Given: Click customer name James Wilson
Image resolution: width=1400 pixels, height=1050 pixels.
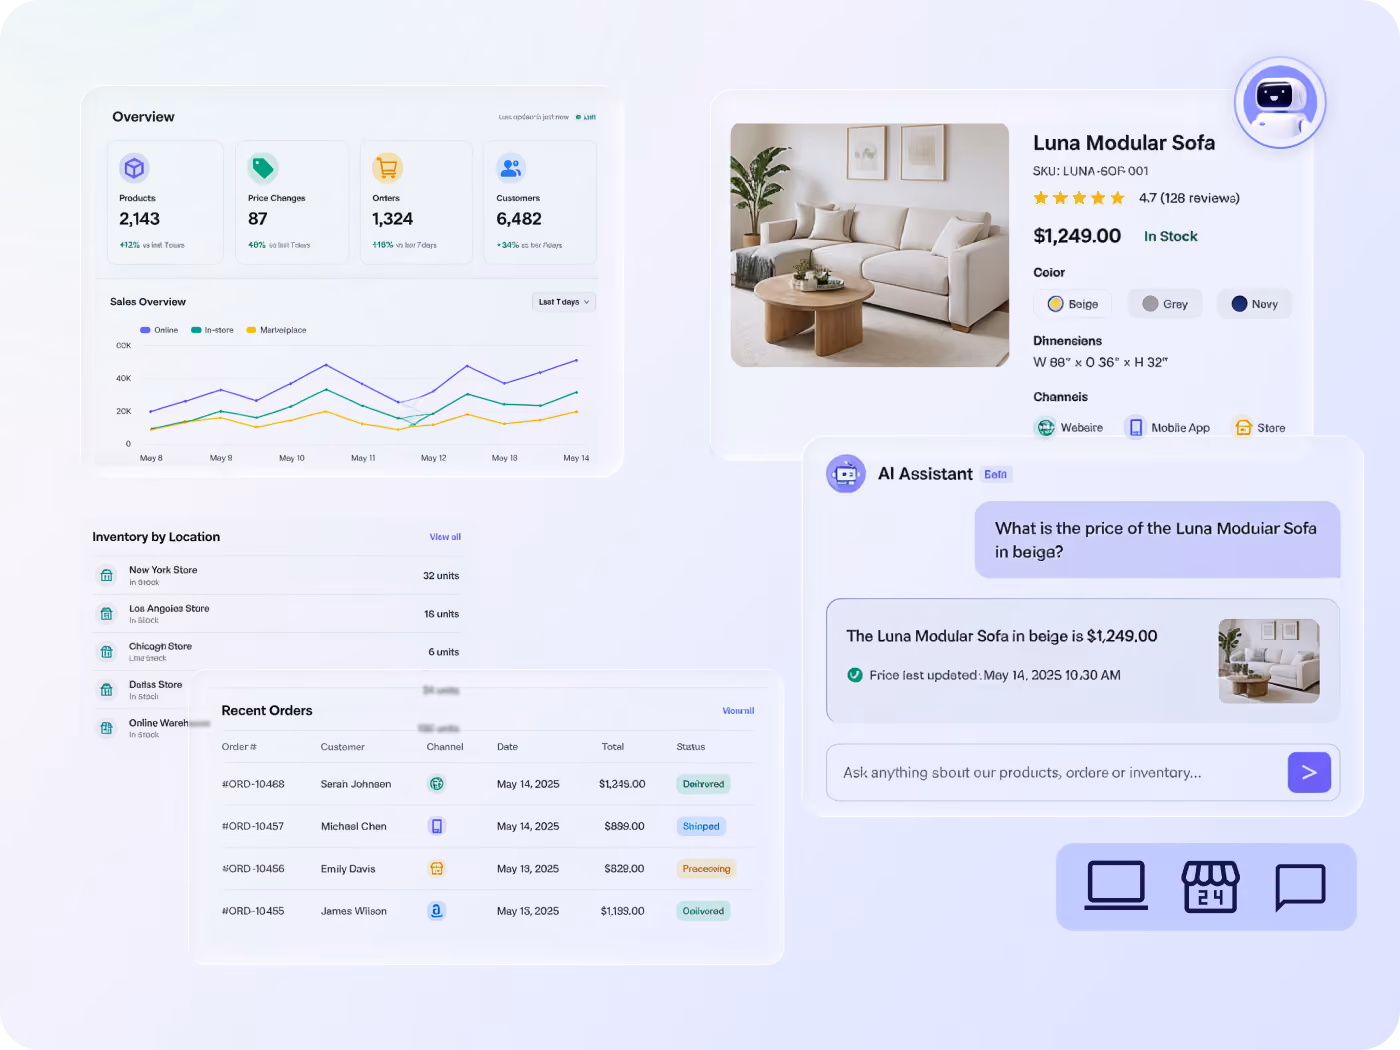Looking at the screenshot, I should click(354, 910).
